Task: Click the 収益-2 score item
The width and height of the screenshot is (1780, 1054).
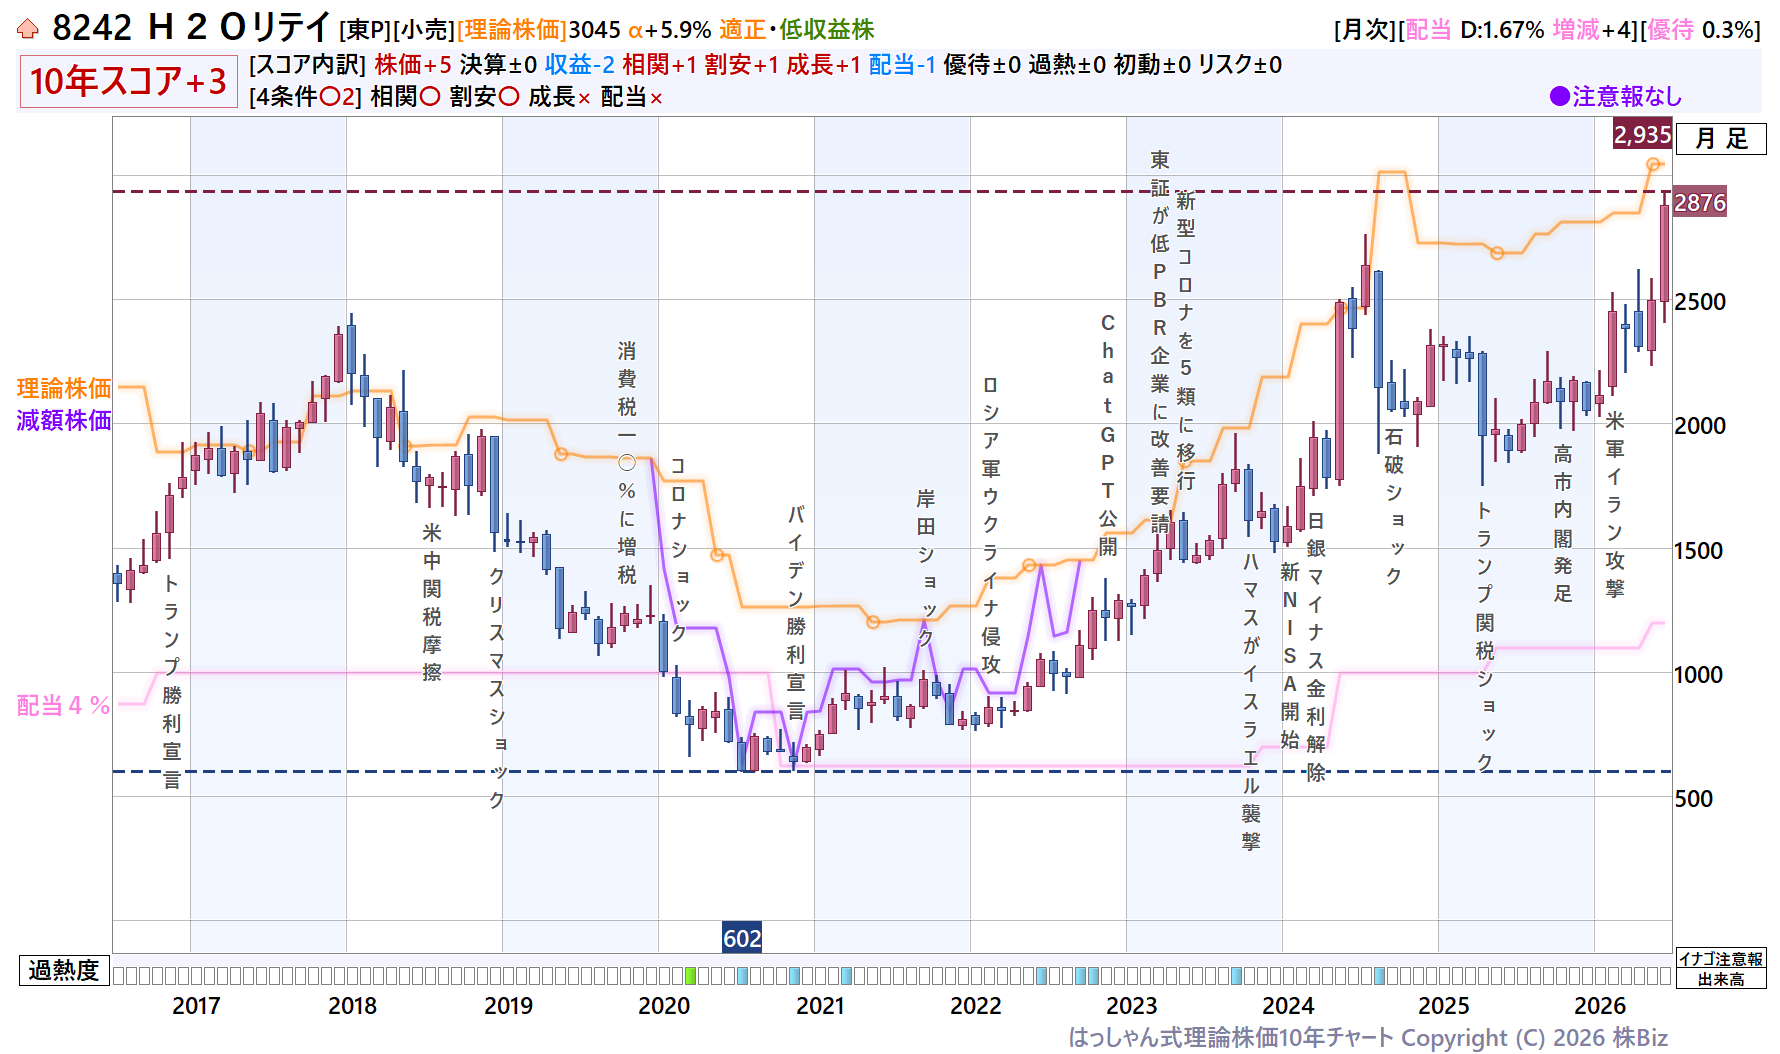Action: pyautogui.click(x=580, y=65)
